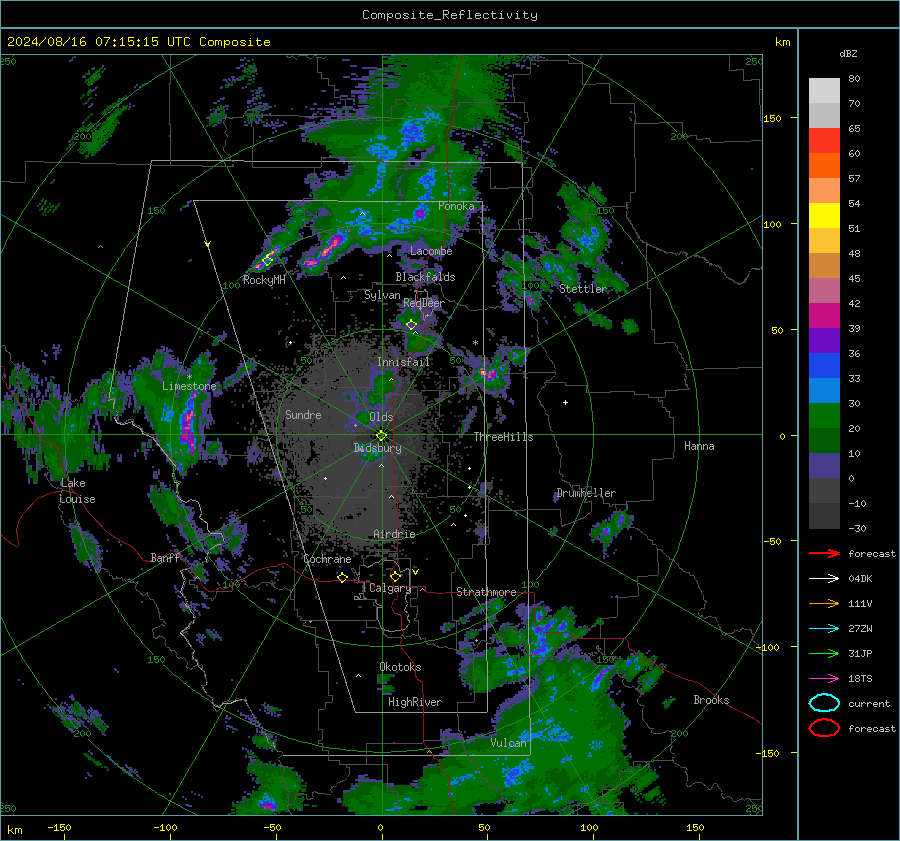The image size is (900, 841).
Task: Click the Hanna label
Action: pyautogui.click(x=699, y=446)
